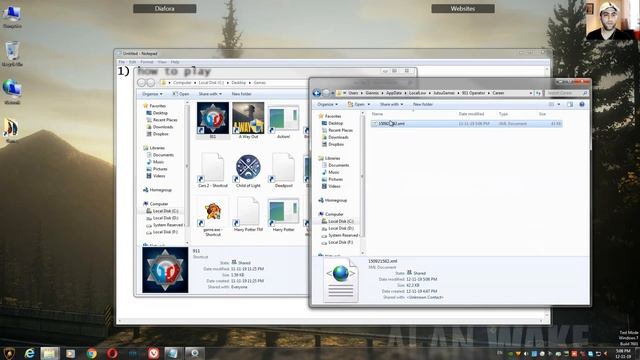
Task: Select Dropbox in the Career window sidebar
Action: 336,144
